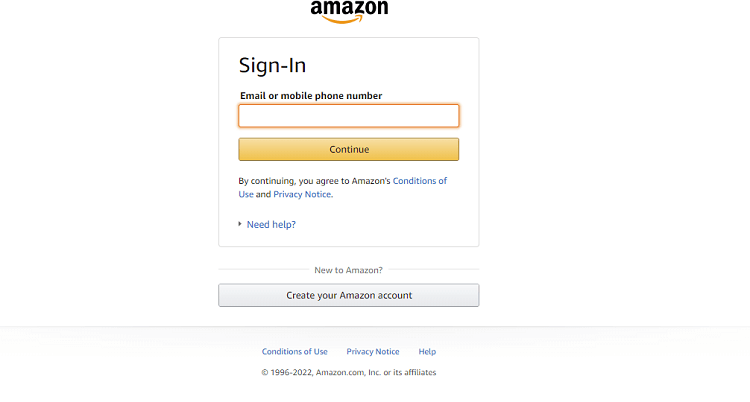Click the Sign-In heading
The image size is (750, 402).
[272, 66]
